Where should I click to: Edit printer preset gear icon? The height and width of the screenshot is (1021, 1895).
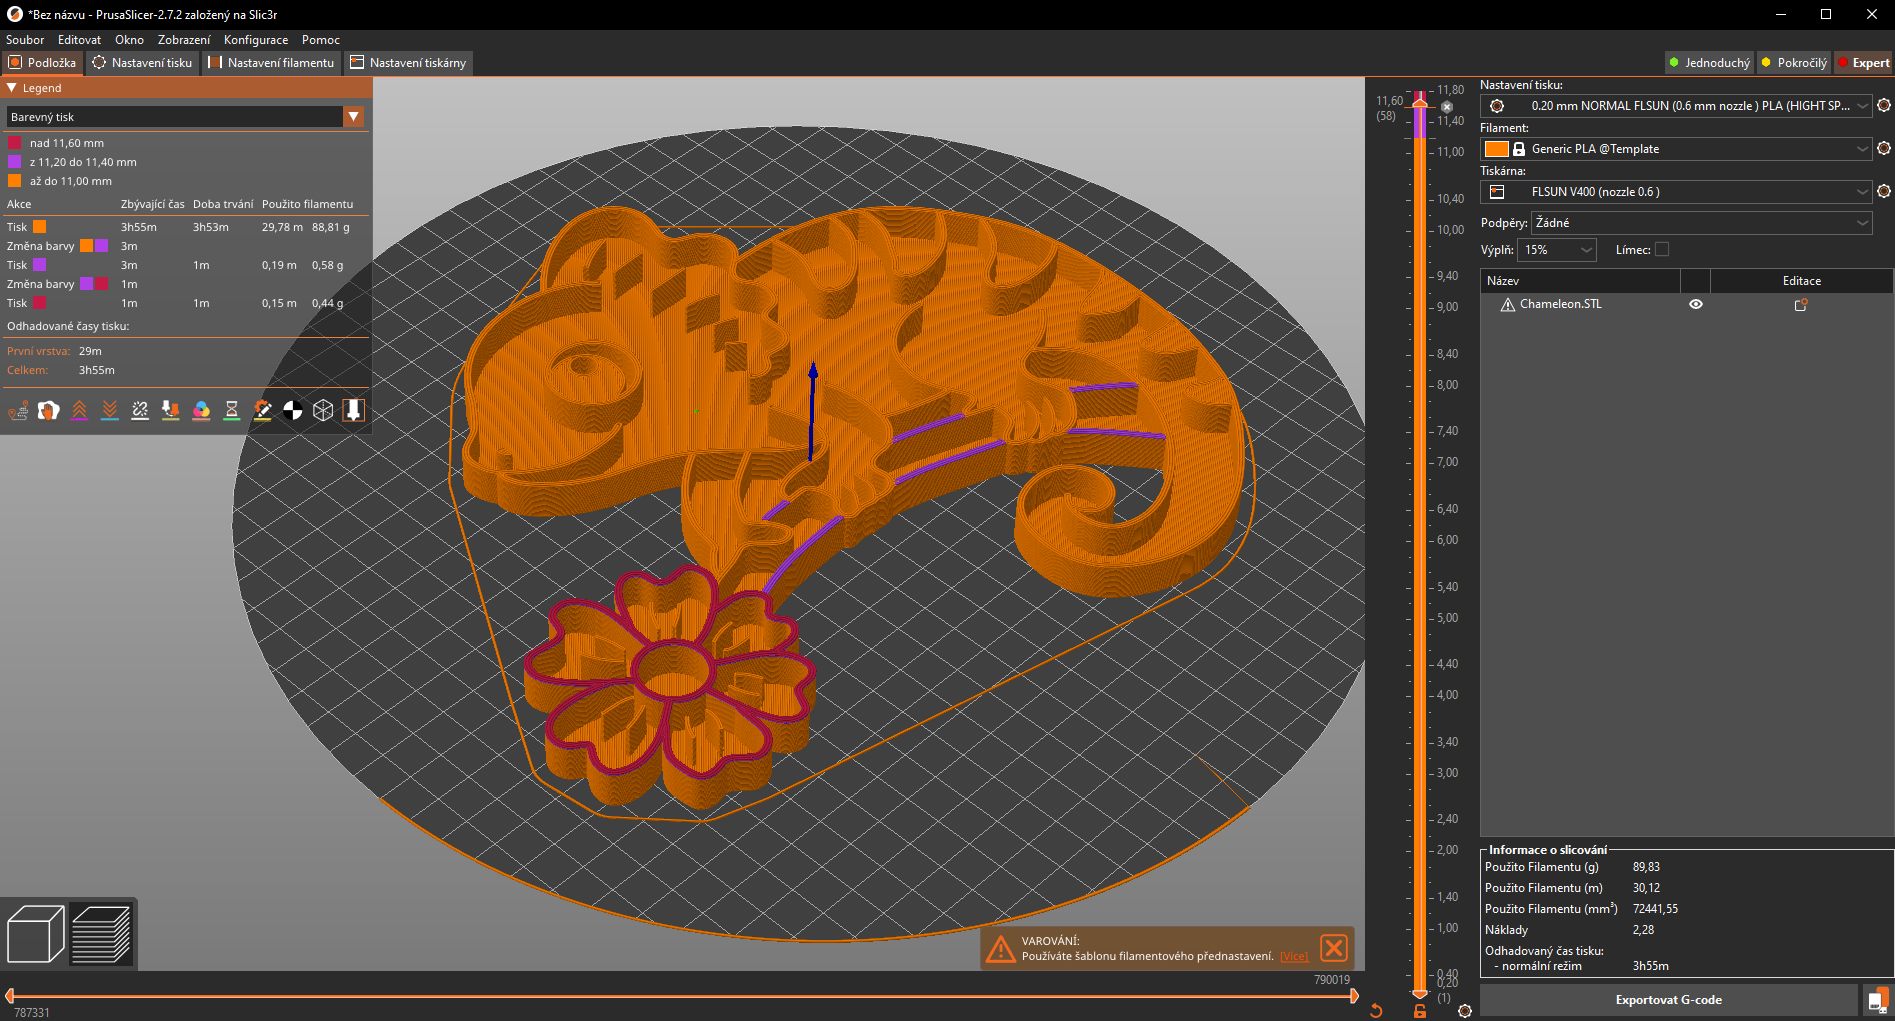[1884, 191]
